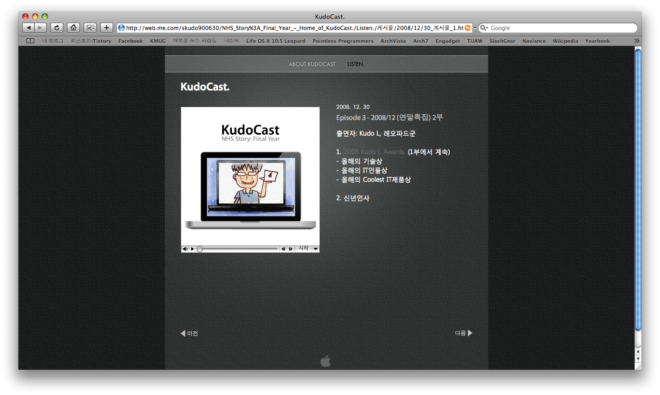Play the podcast episode in the player

[x=192, y=249]
